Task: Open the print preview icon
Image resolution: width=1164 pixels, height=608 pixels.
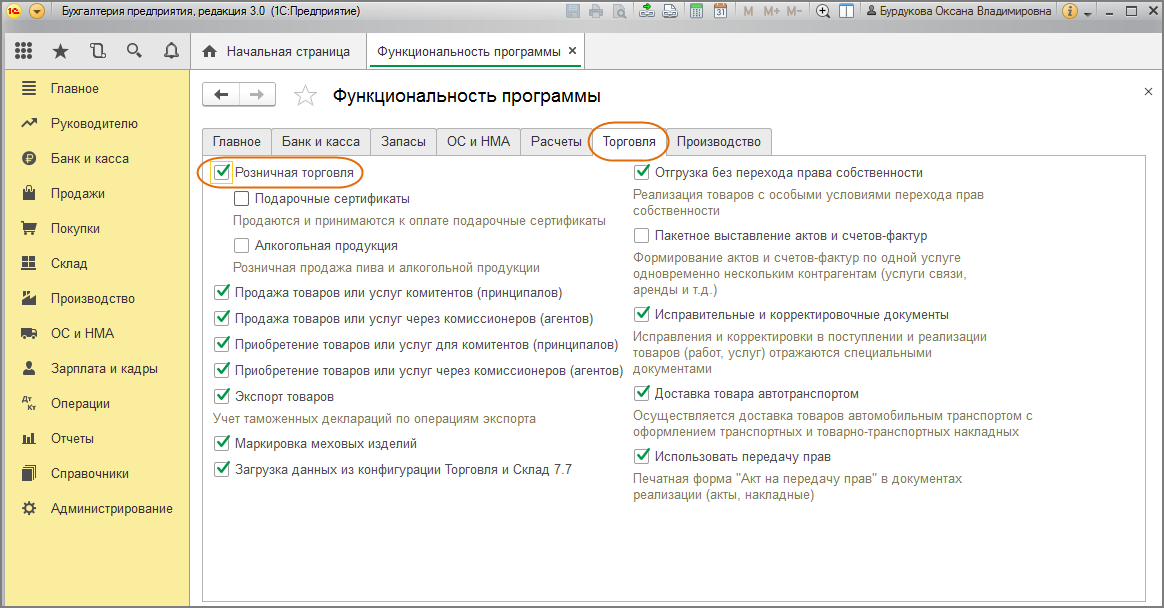Action: [x=619, y=11]
